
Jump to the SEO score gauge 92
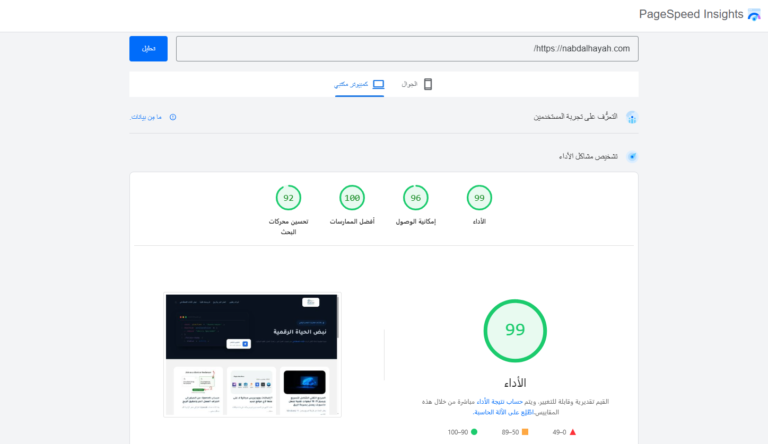pos(288,198)
